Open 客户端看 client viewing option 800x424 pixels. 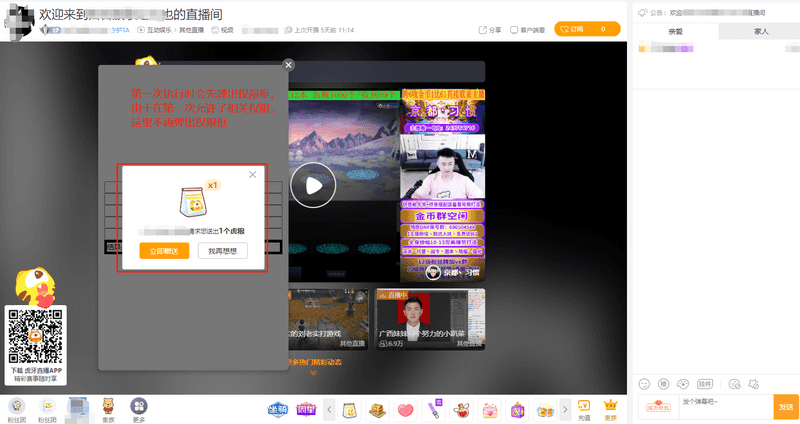(528, 30)
